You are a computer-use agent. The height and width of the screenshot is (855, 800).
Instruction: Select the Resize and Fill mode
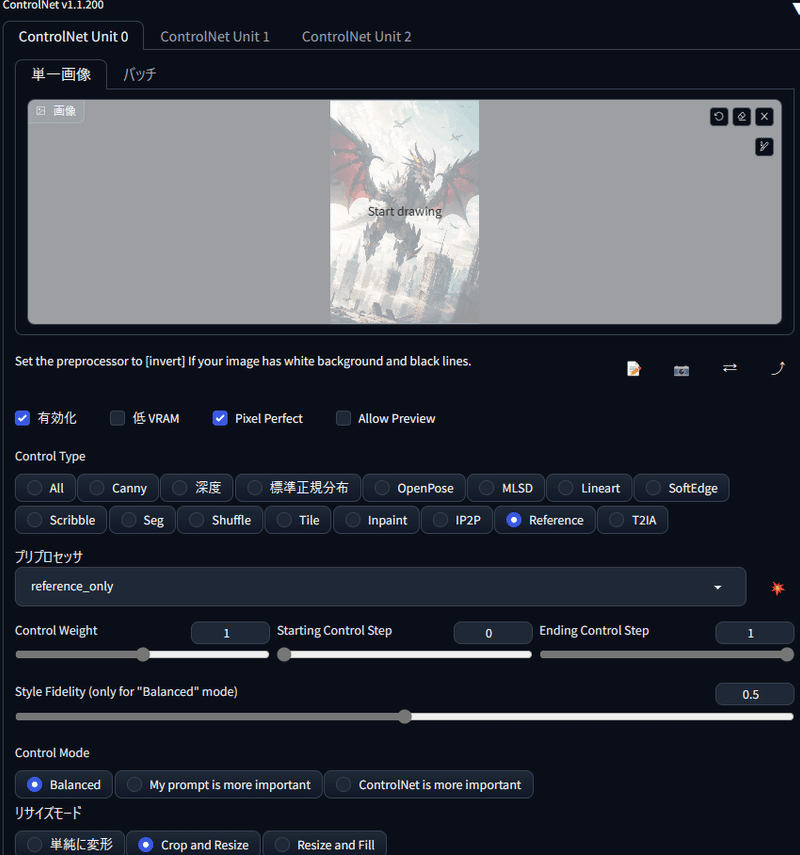pyautogui.click(x=324, y=845)
